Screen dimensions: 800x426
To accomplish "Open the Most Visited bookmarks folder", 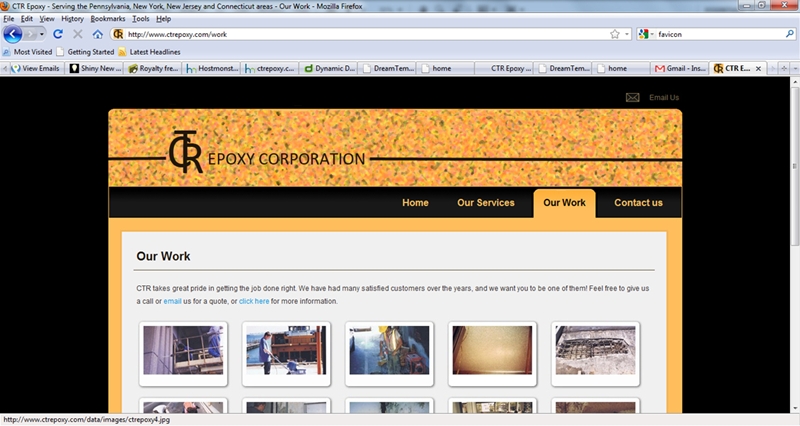I will 28,52.
